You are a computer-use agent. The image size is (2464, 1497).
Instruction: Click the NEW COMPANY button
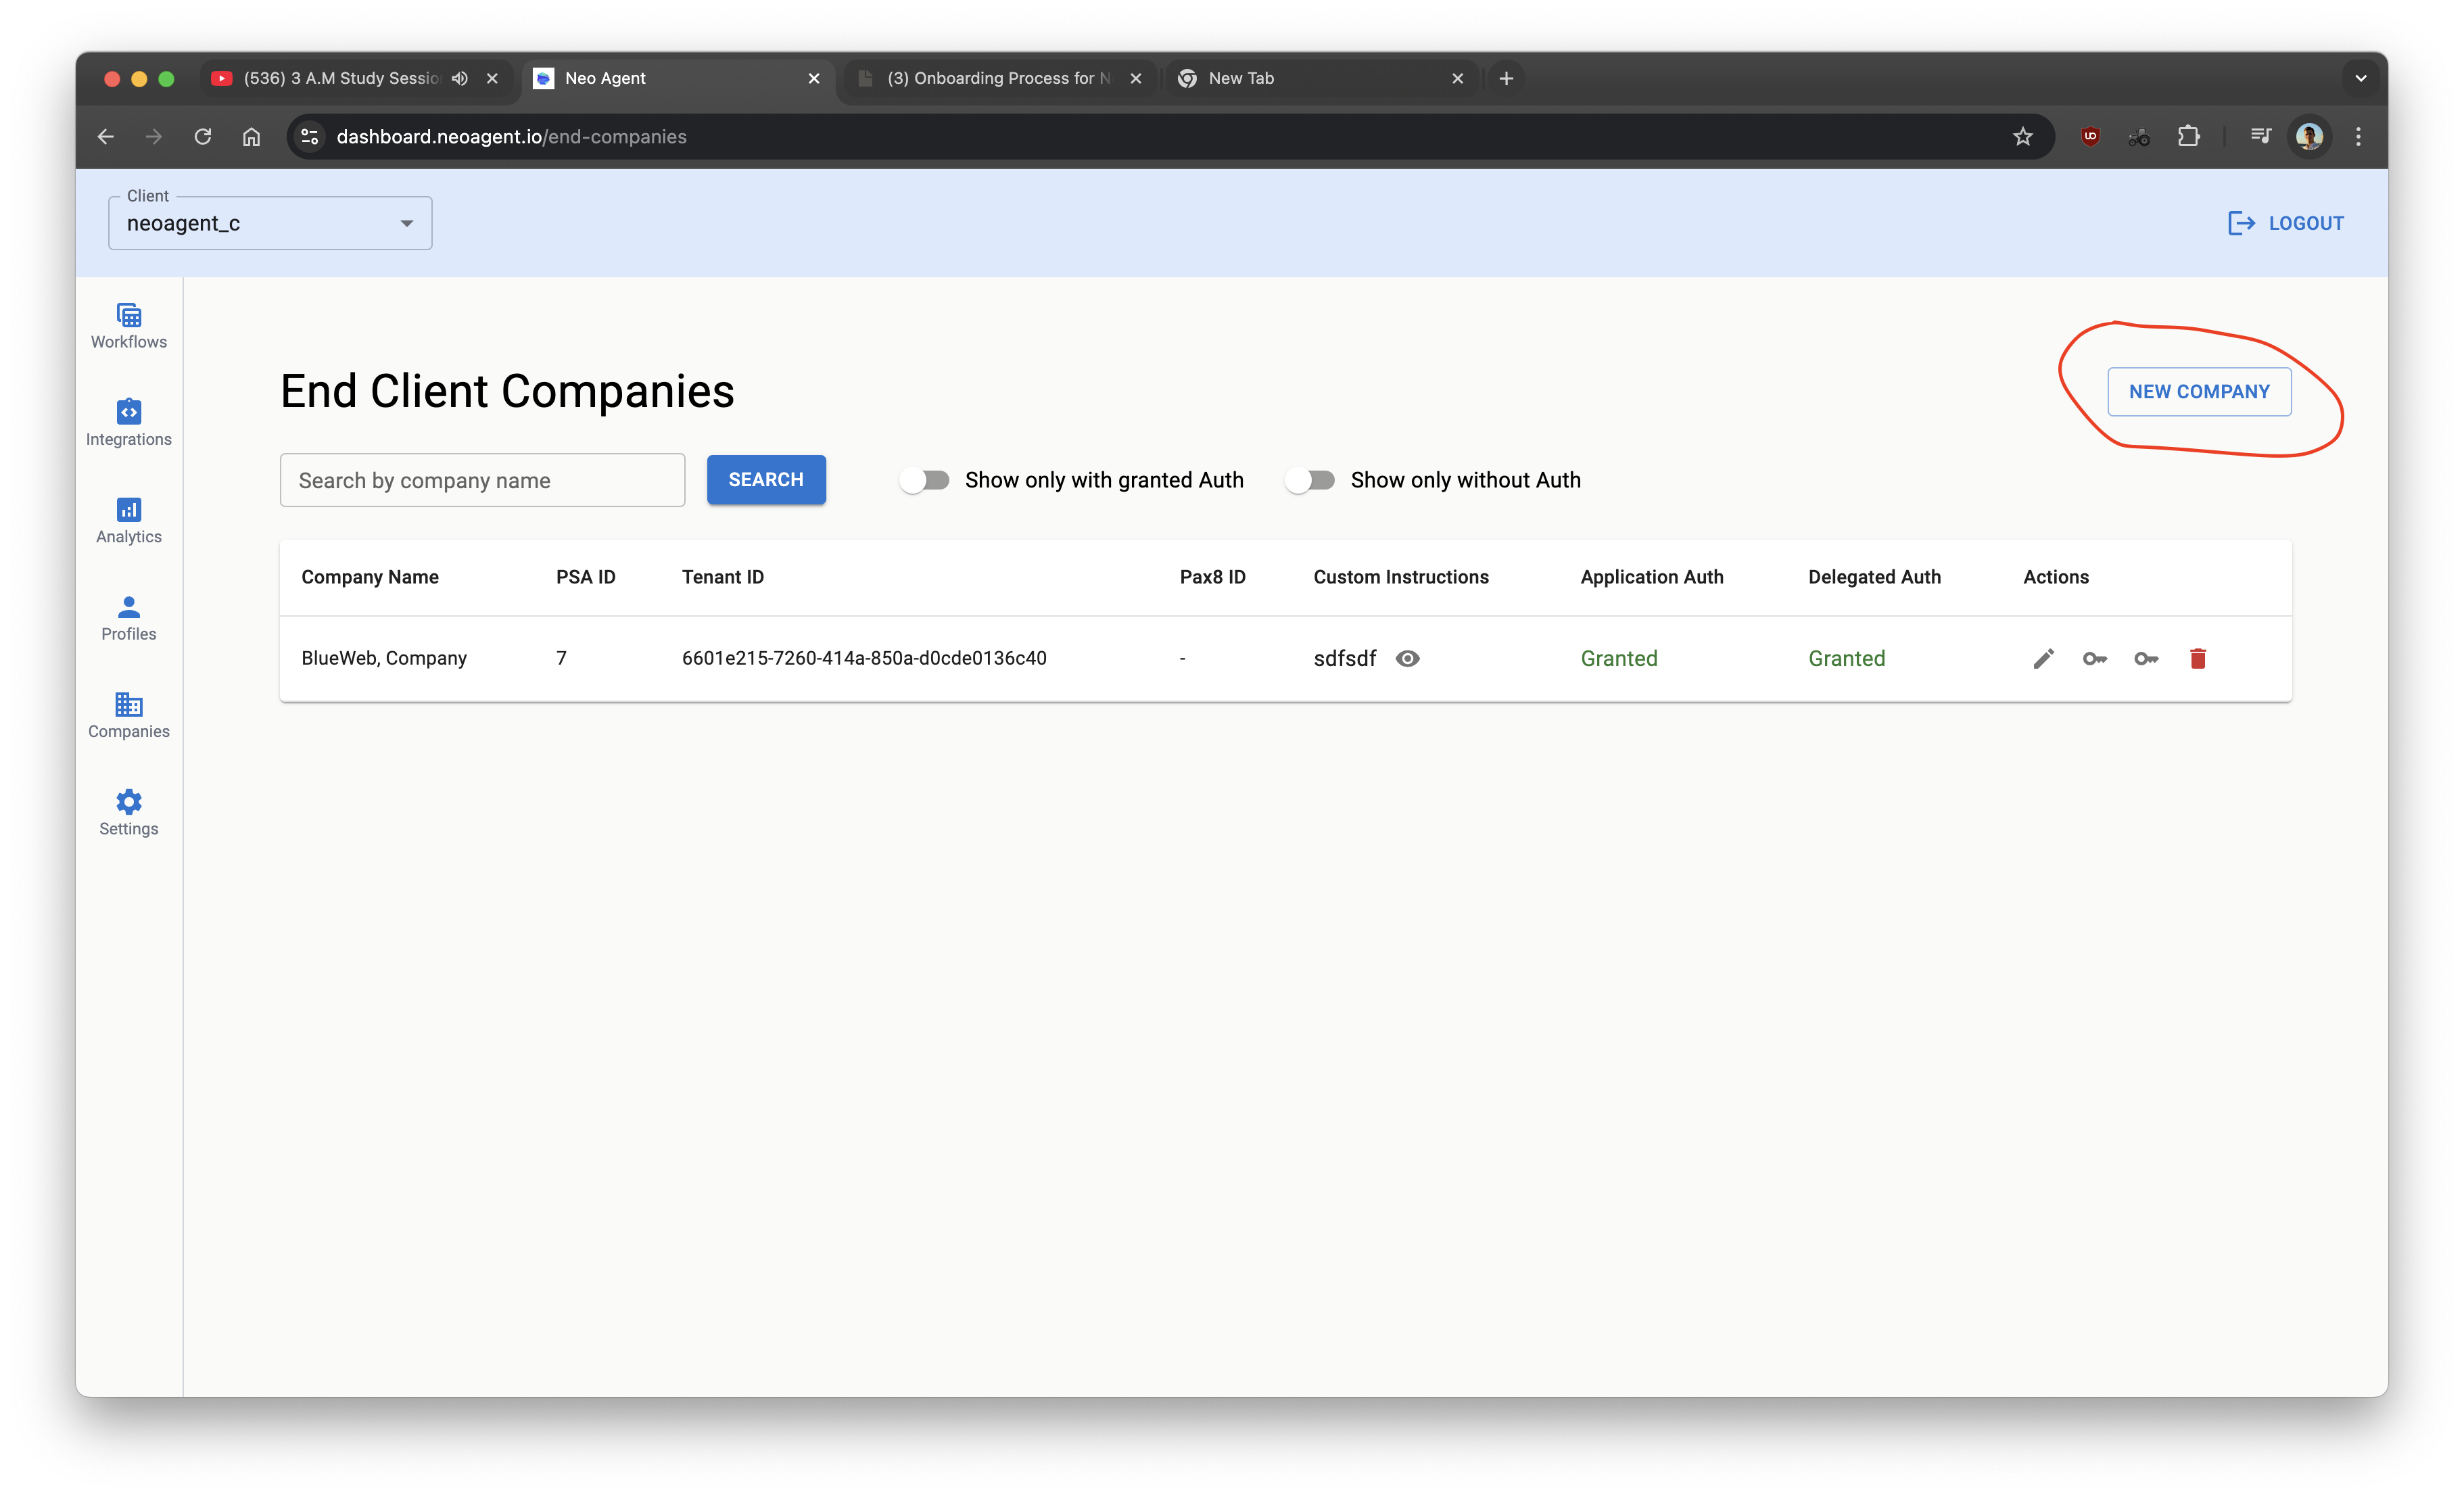click(x=2198, y=392)
